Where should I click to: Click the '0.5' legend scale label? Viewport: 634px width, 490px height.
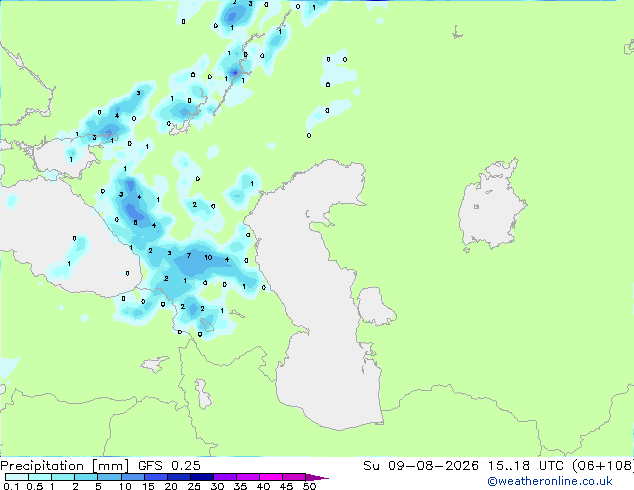click(34, 486)
